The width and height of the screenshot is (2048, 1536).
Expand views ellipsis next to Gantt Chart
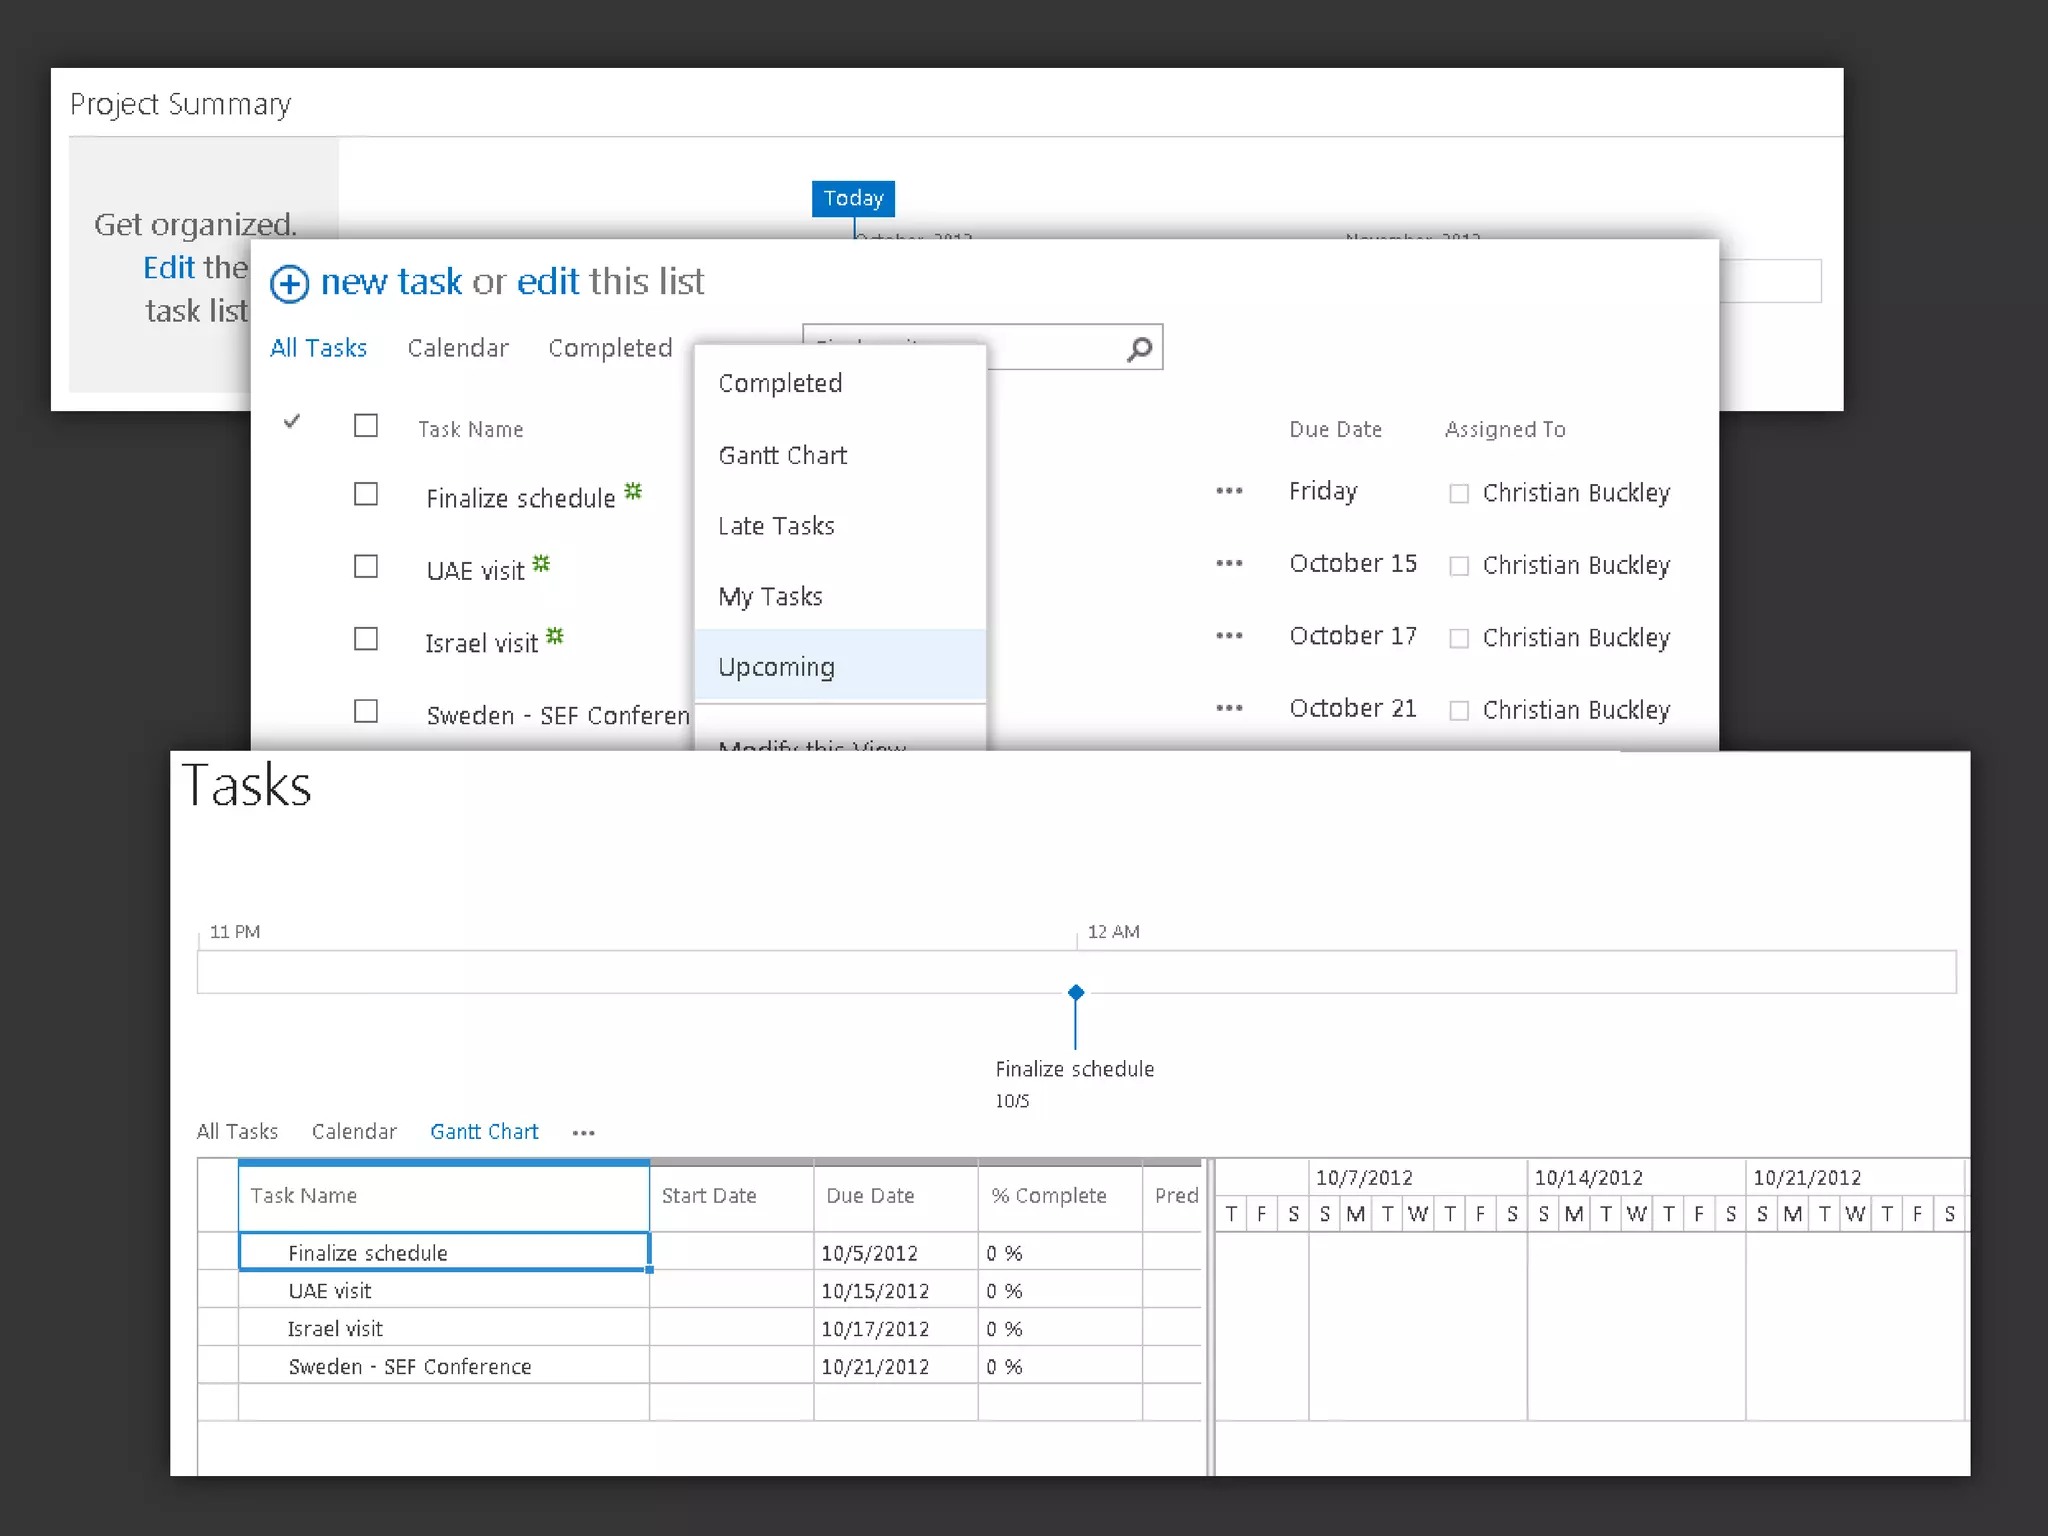coord(584,1133)
